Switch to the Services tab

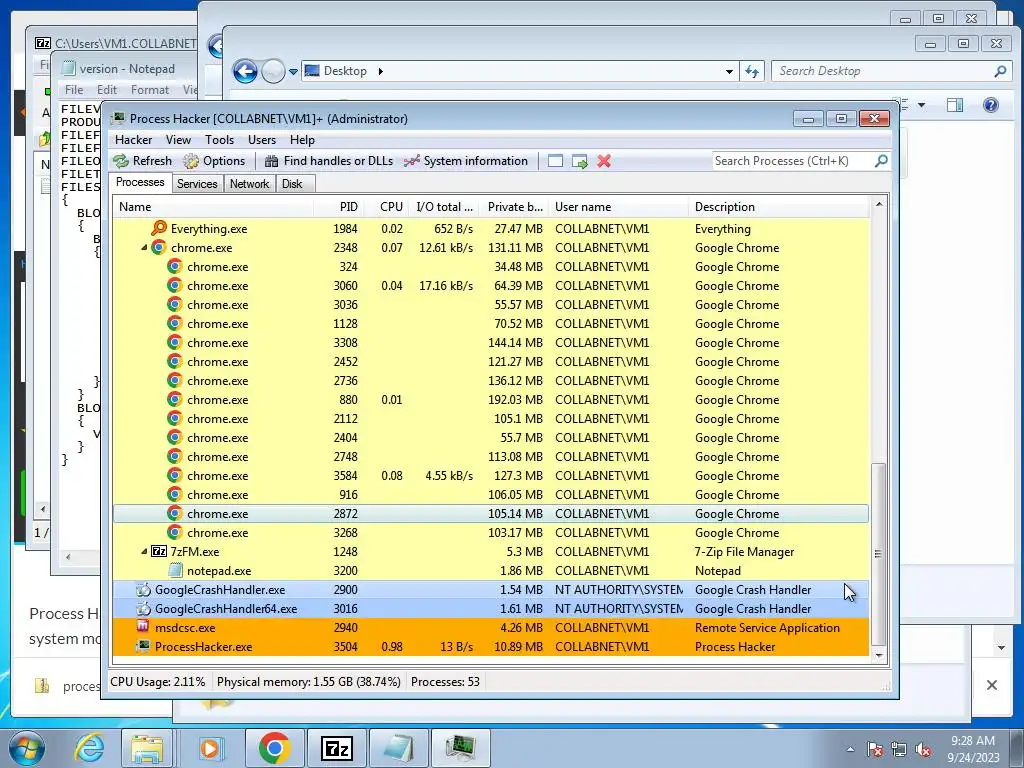point(197,184)
